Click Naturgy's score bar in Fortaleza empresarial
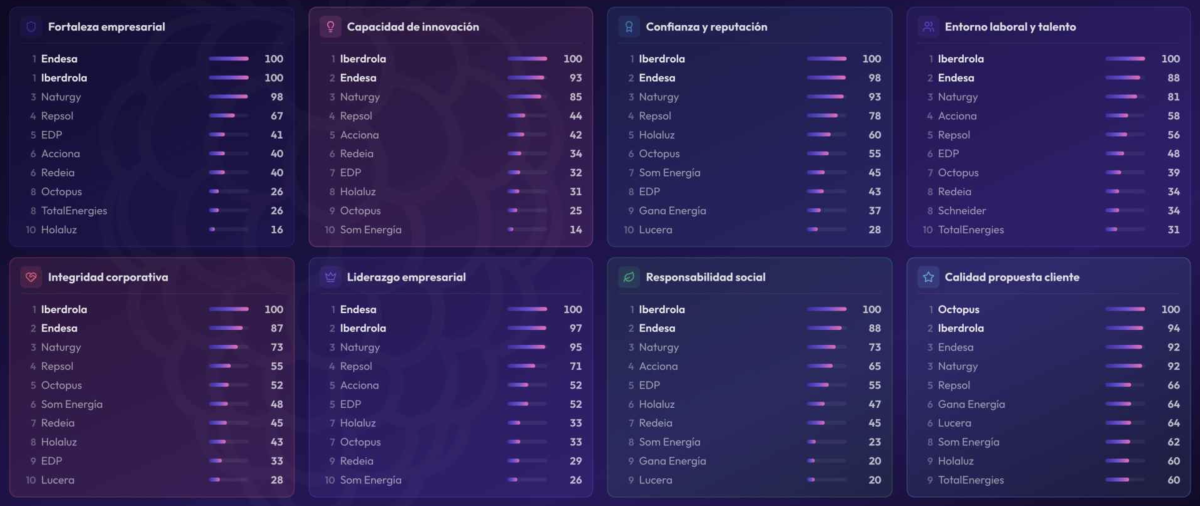The image size is (1200, 506). [228, 97]
